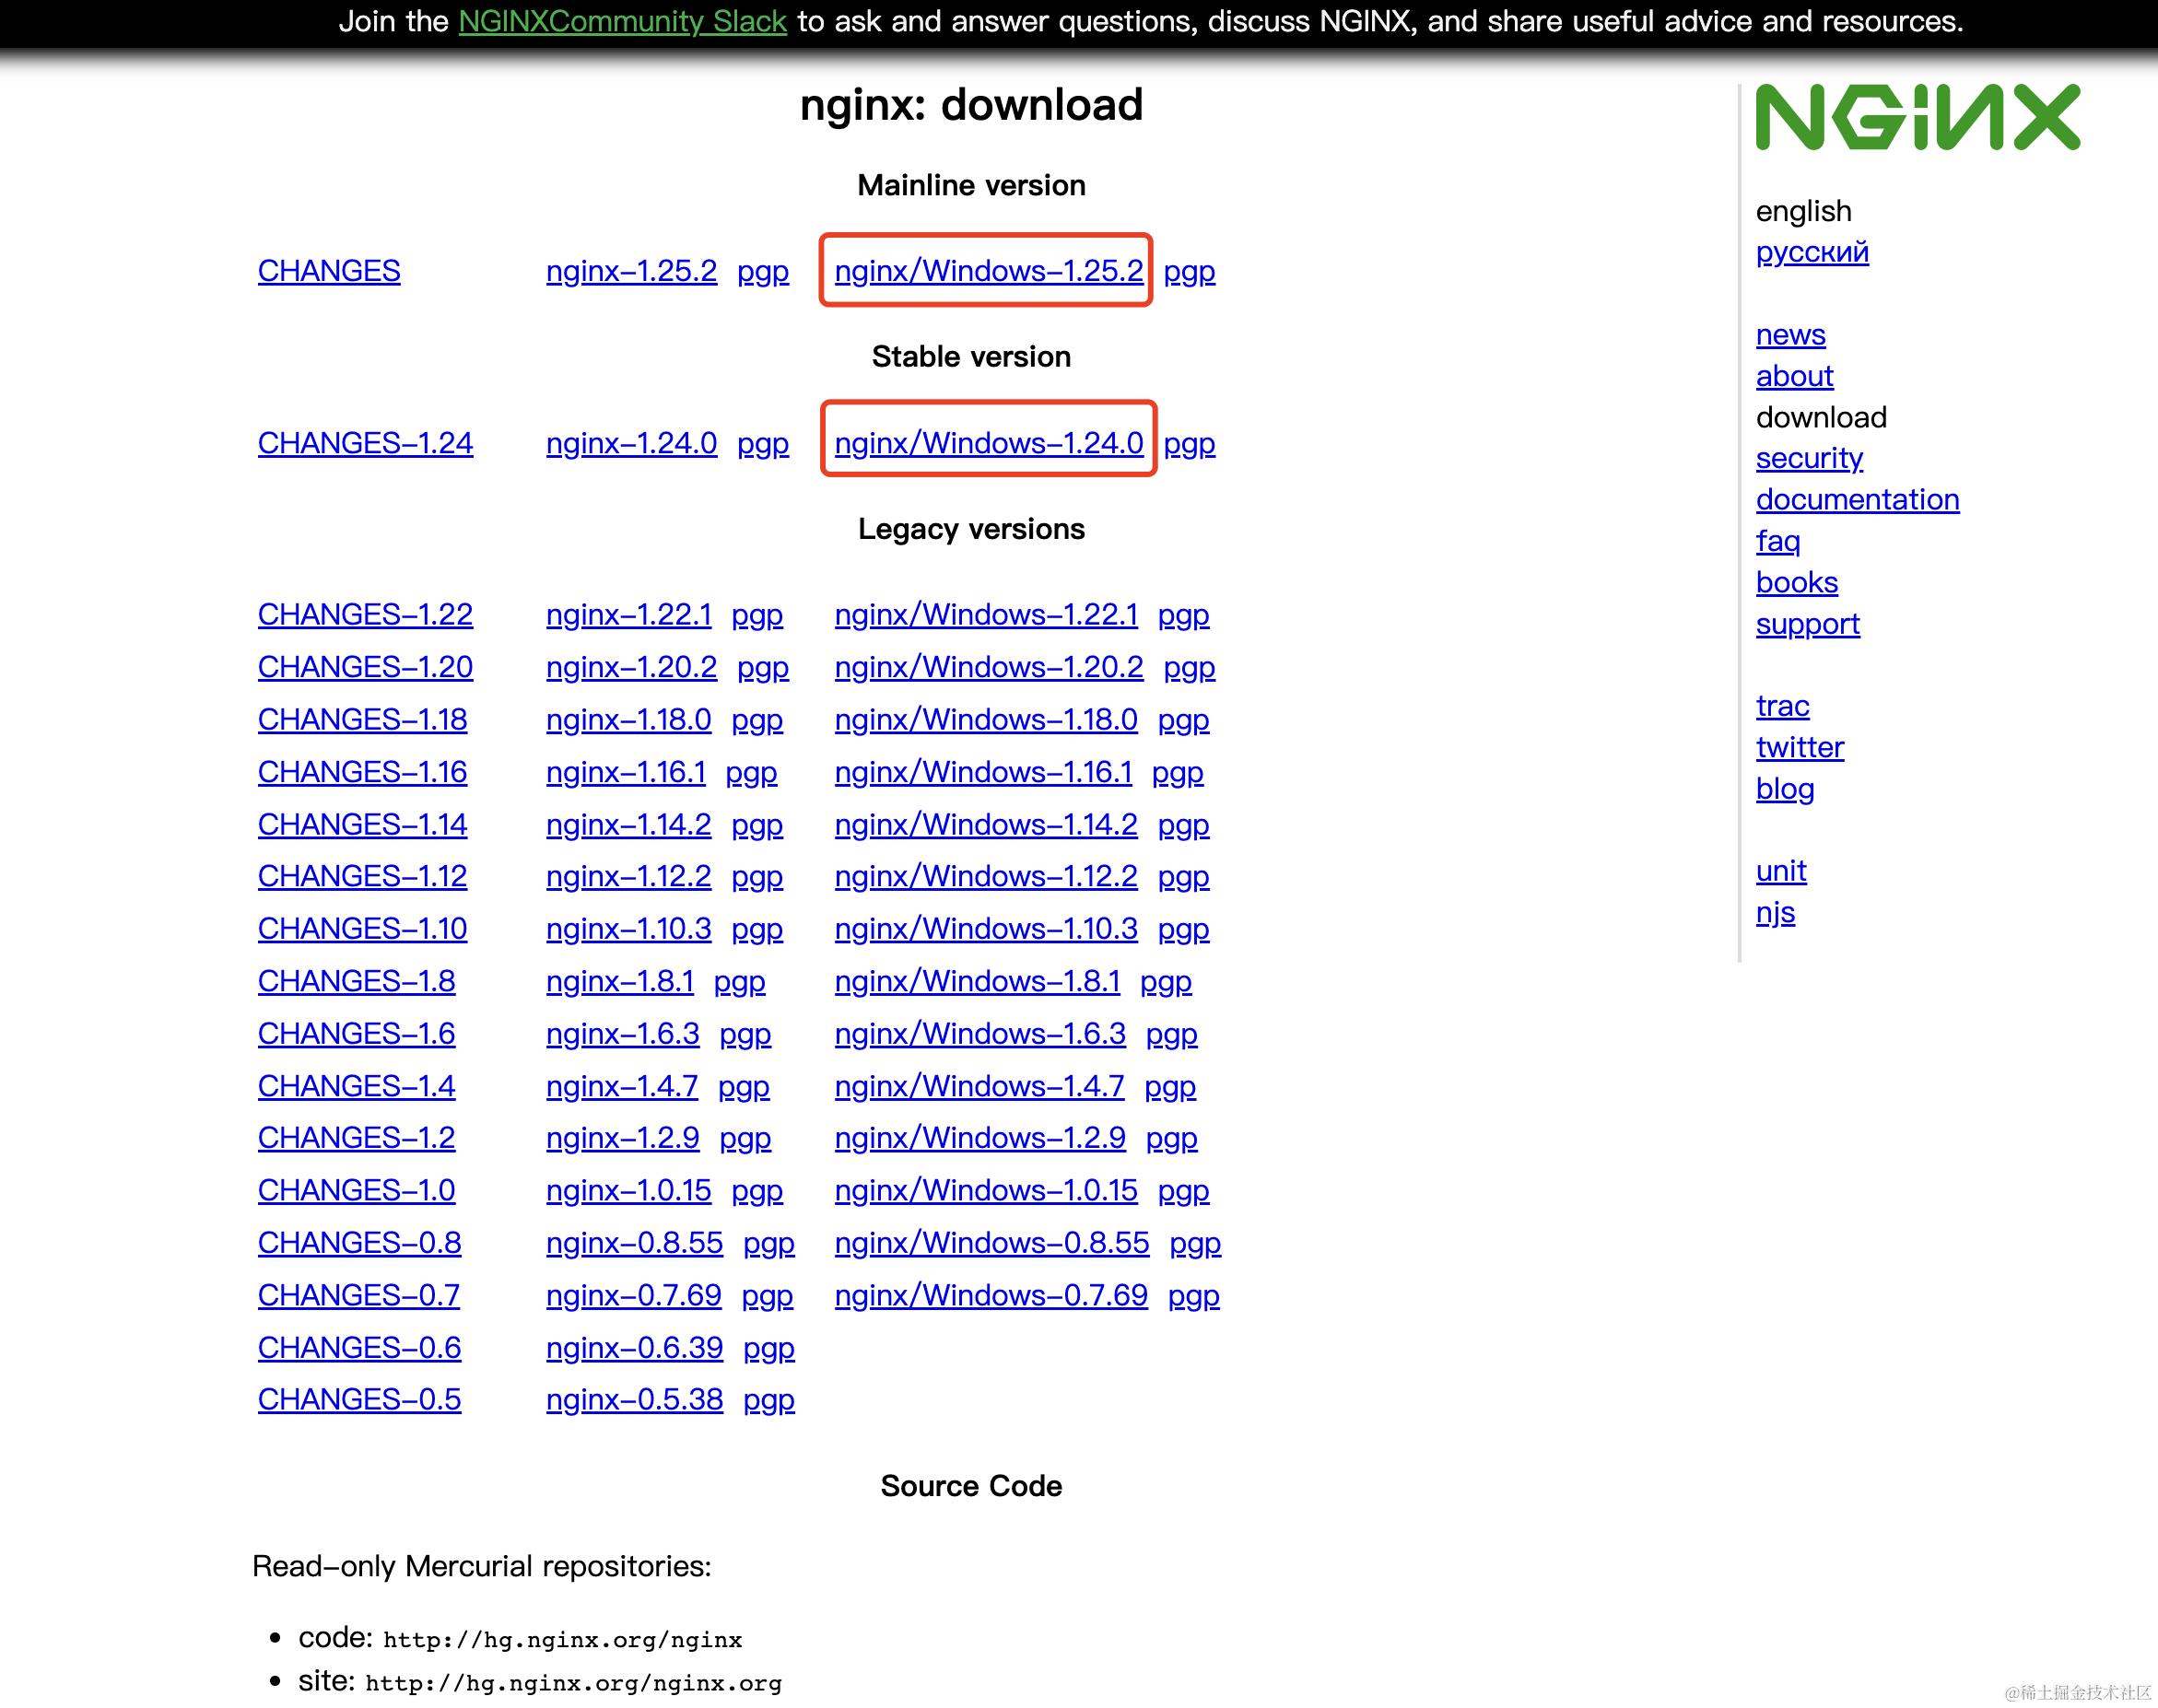This screenshot has width=2158, height=1708.
Task: Open the security sidebar link
Action: click(x=1809, y=458)
